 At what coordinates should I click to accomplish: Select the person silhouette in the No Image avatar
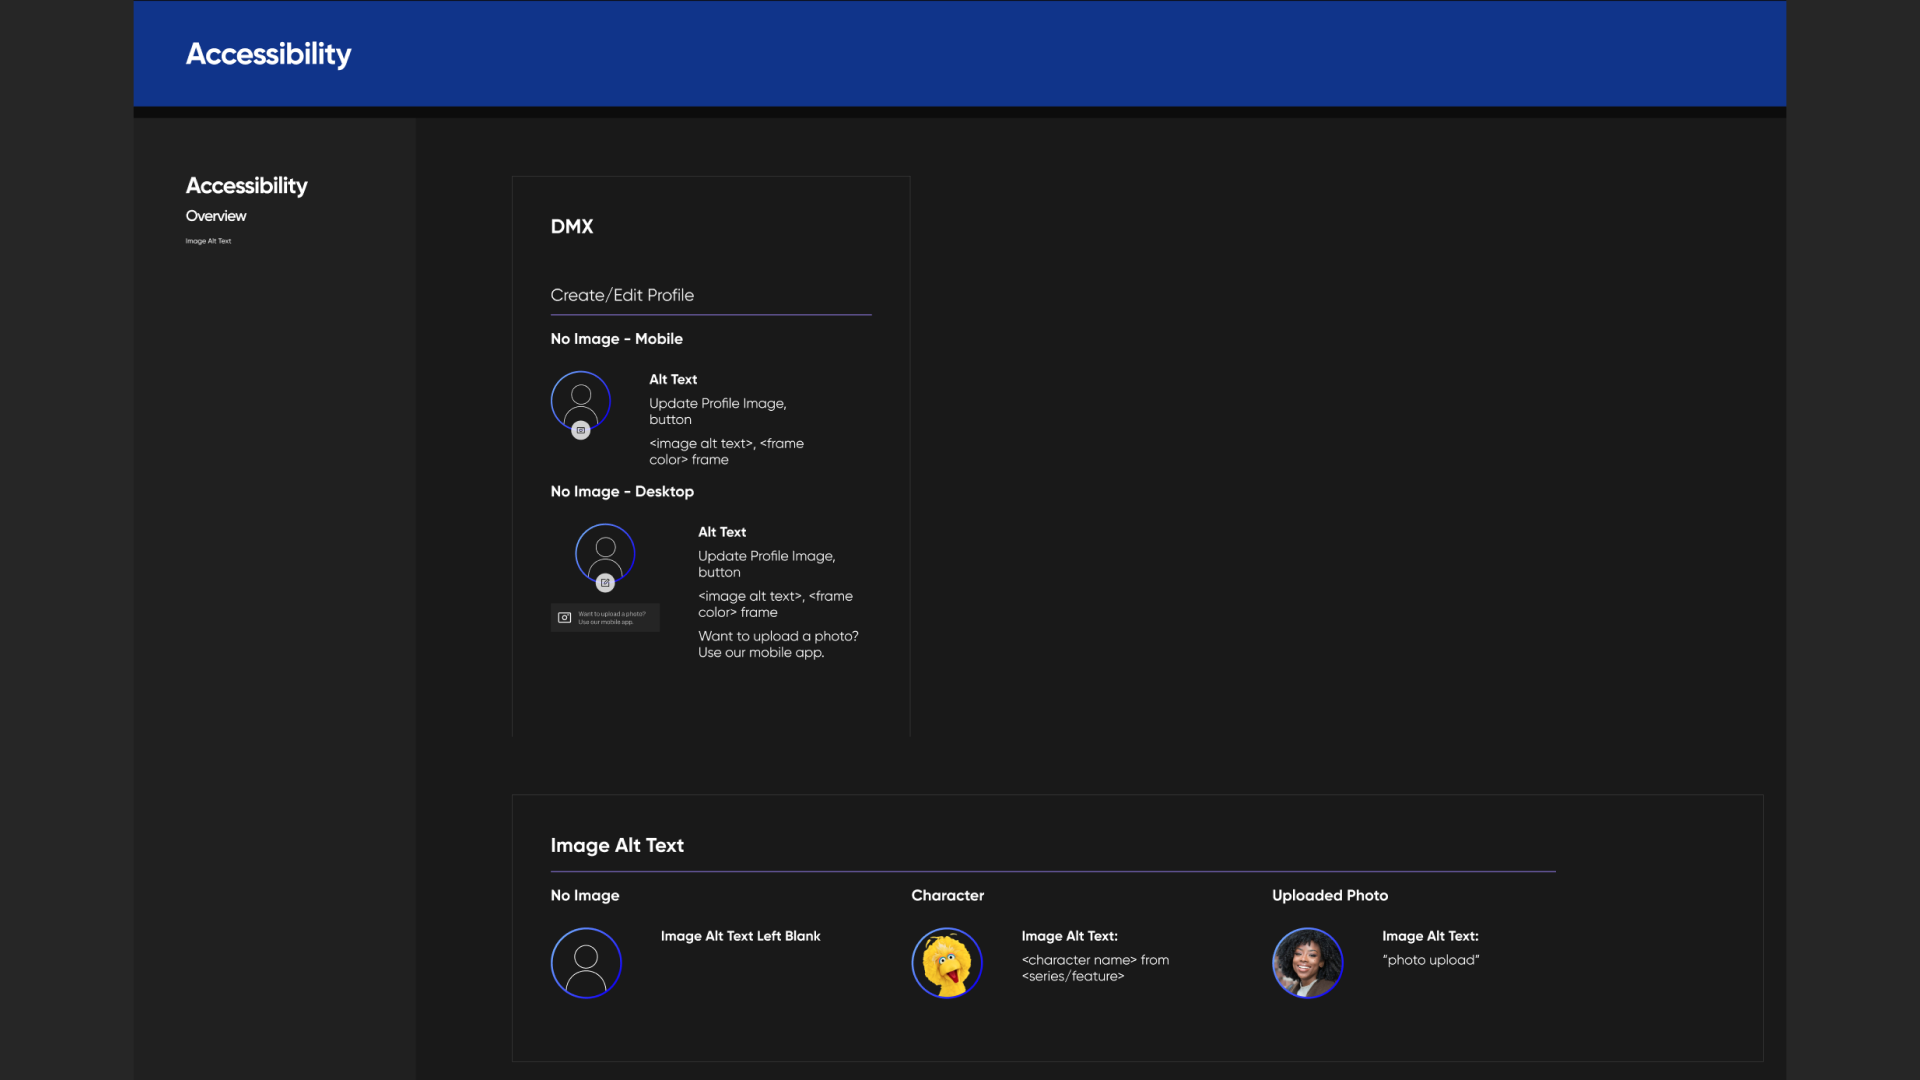[586, 962]
